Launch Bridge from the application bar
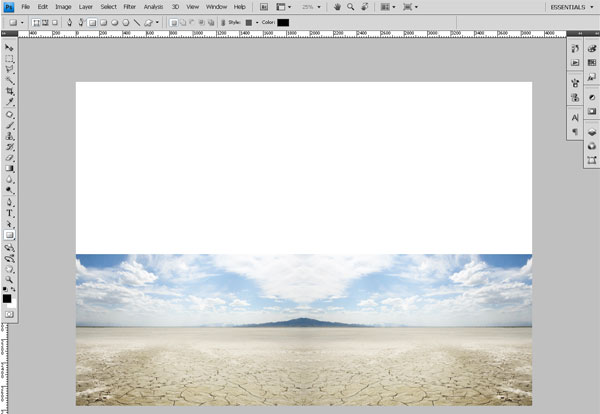This screenshot has width=600, height=414. pos(264,7)
